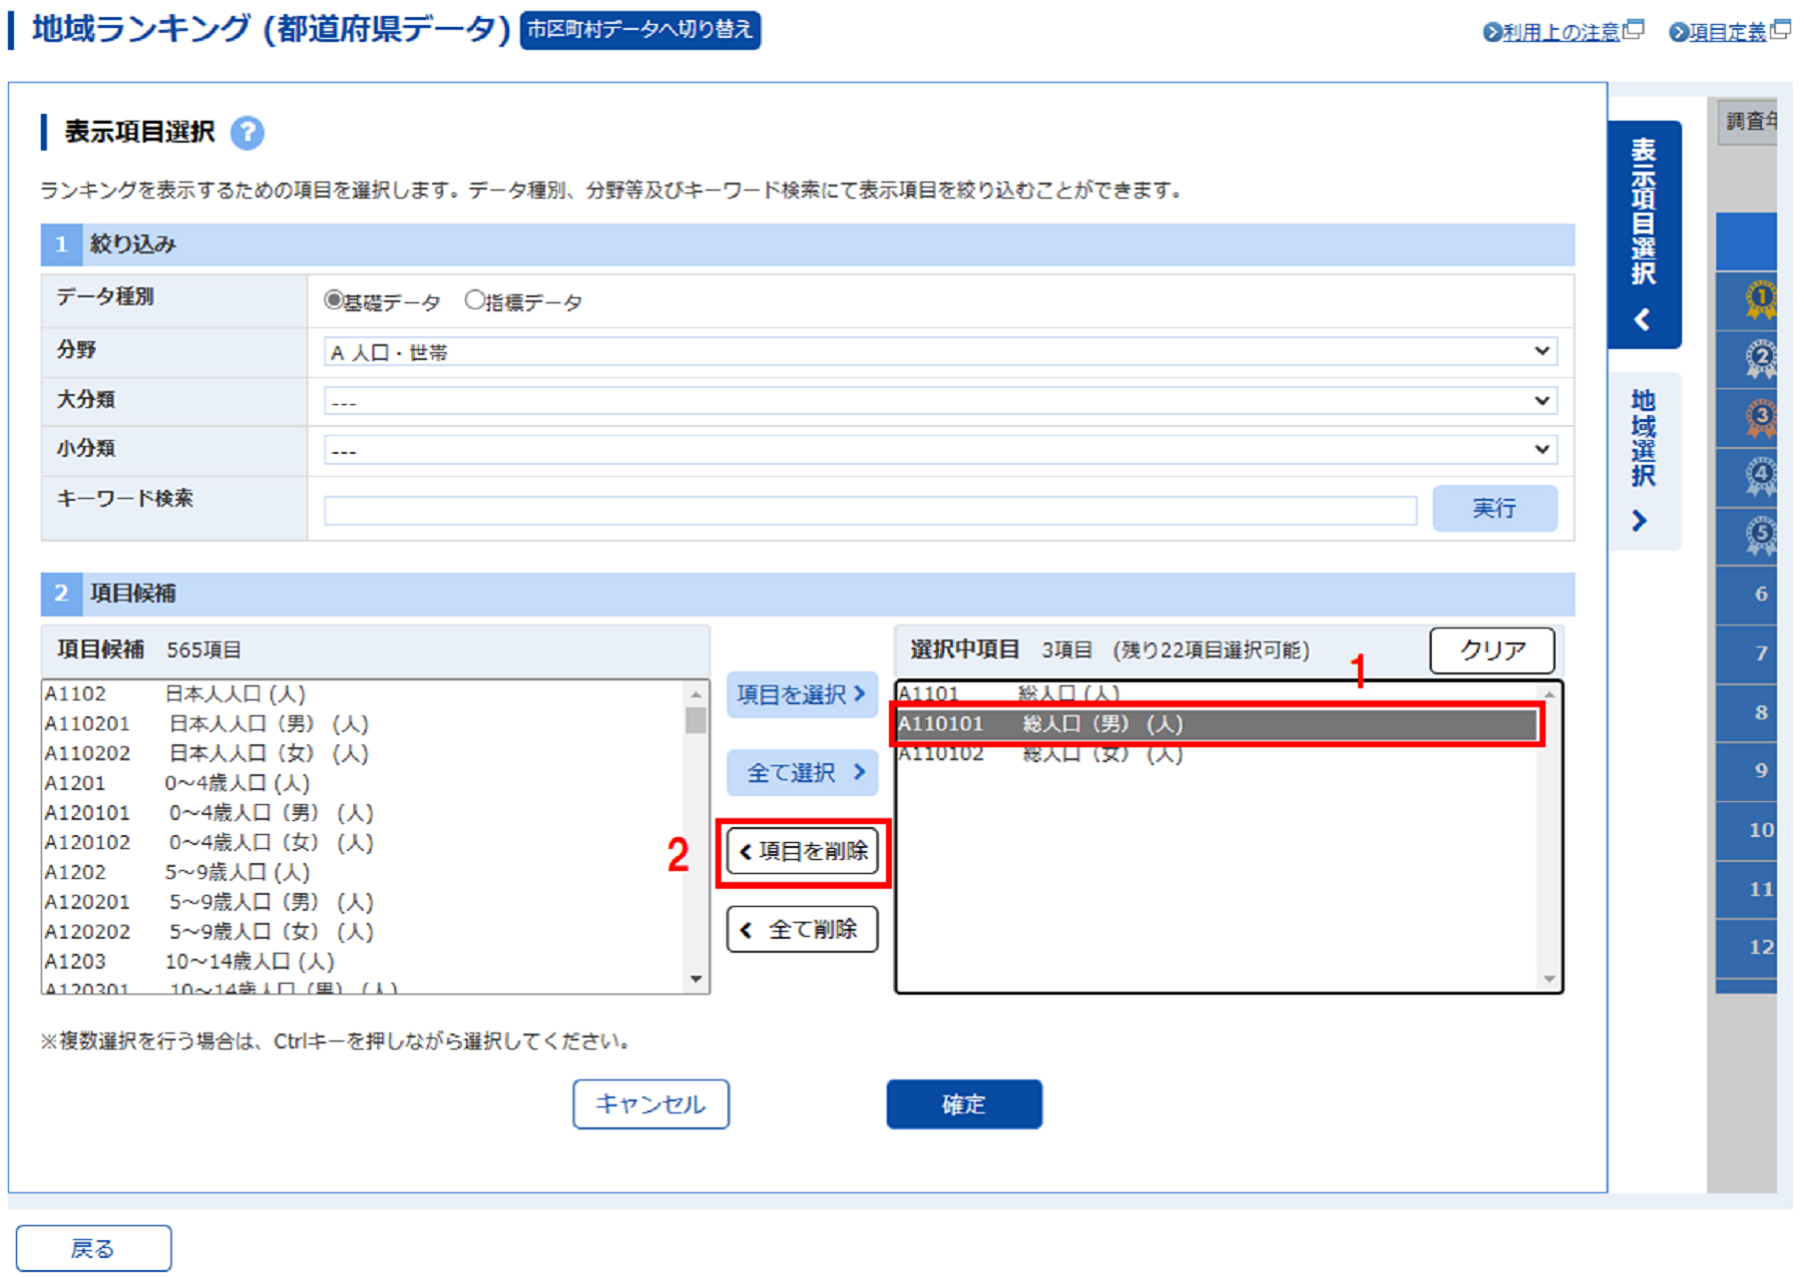Select the 基礎データ radio button

click(333, 300)
